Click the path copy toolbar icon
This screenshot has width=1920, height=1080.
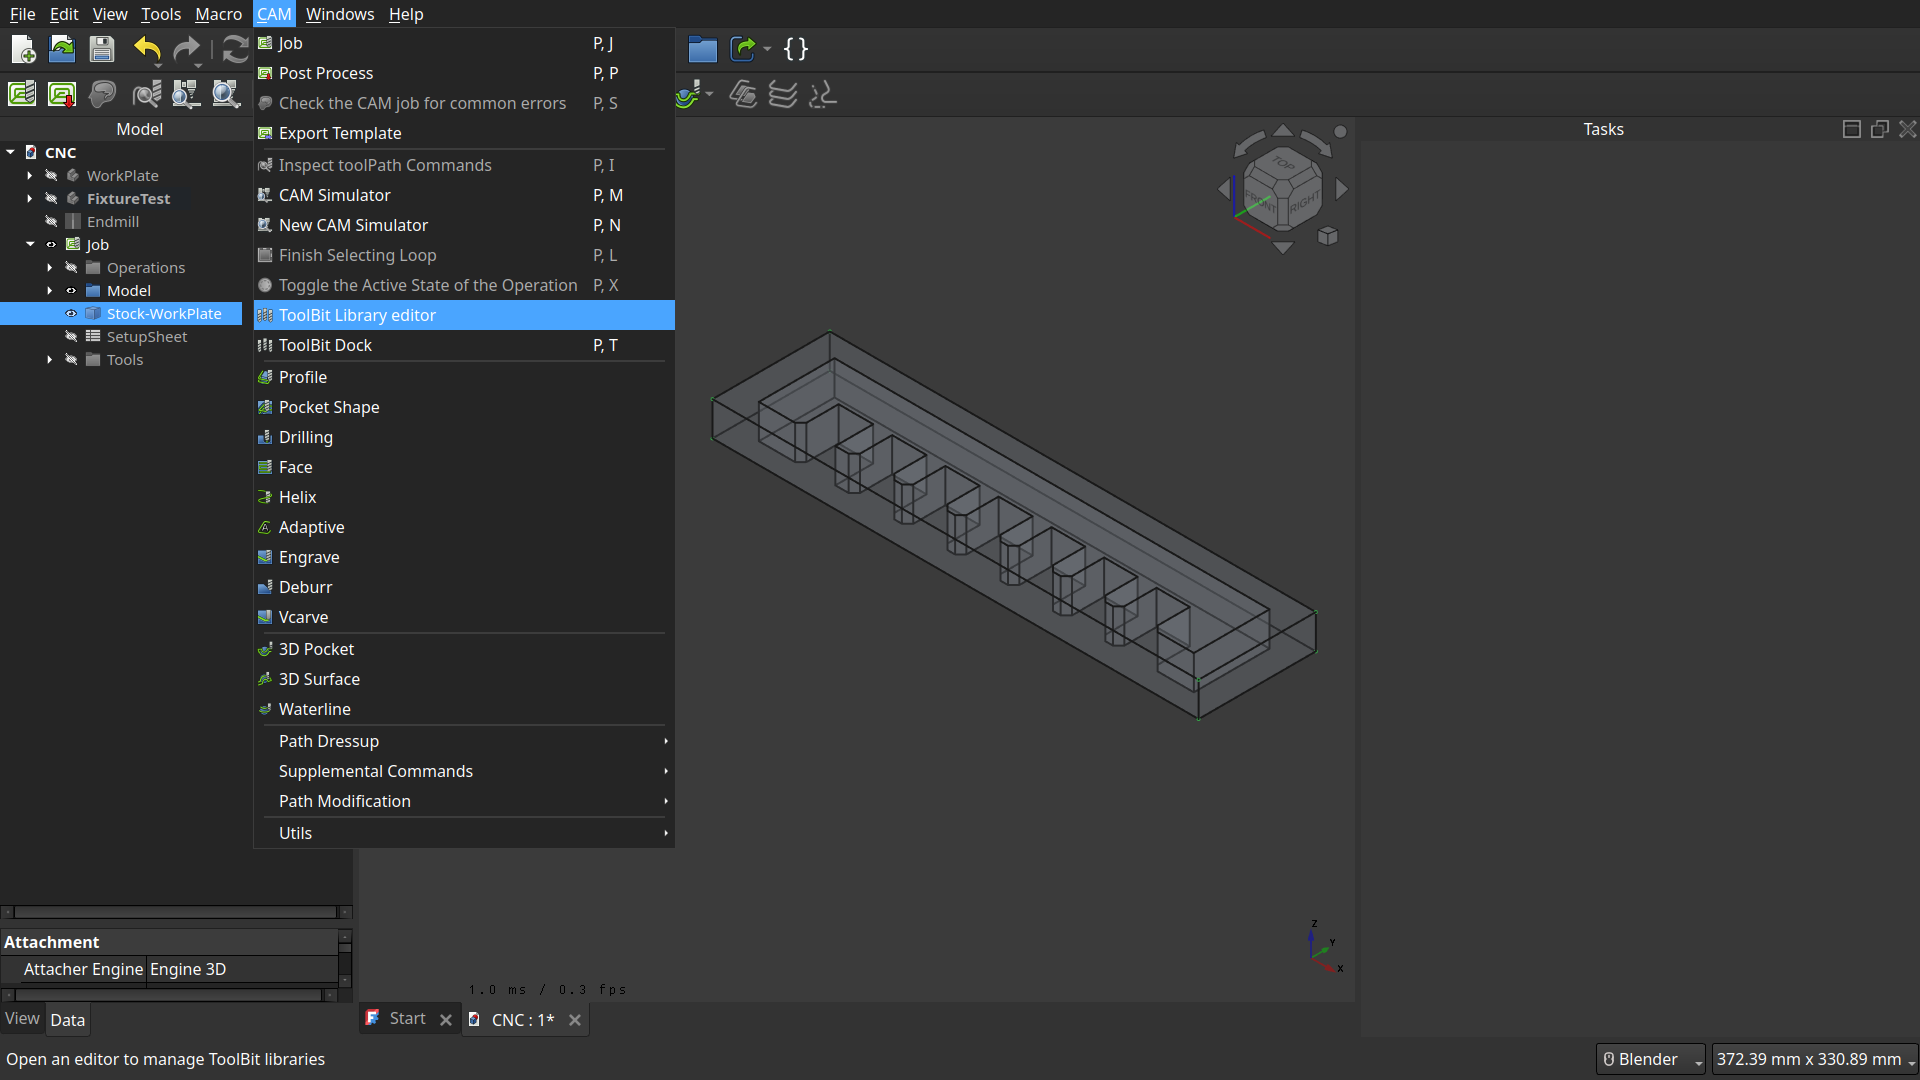coord(743,94)
